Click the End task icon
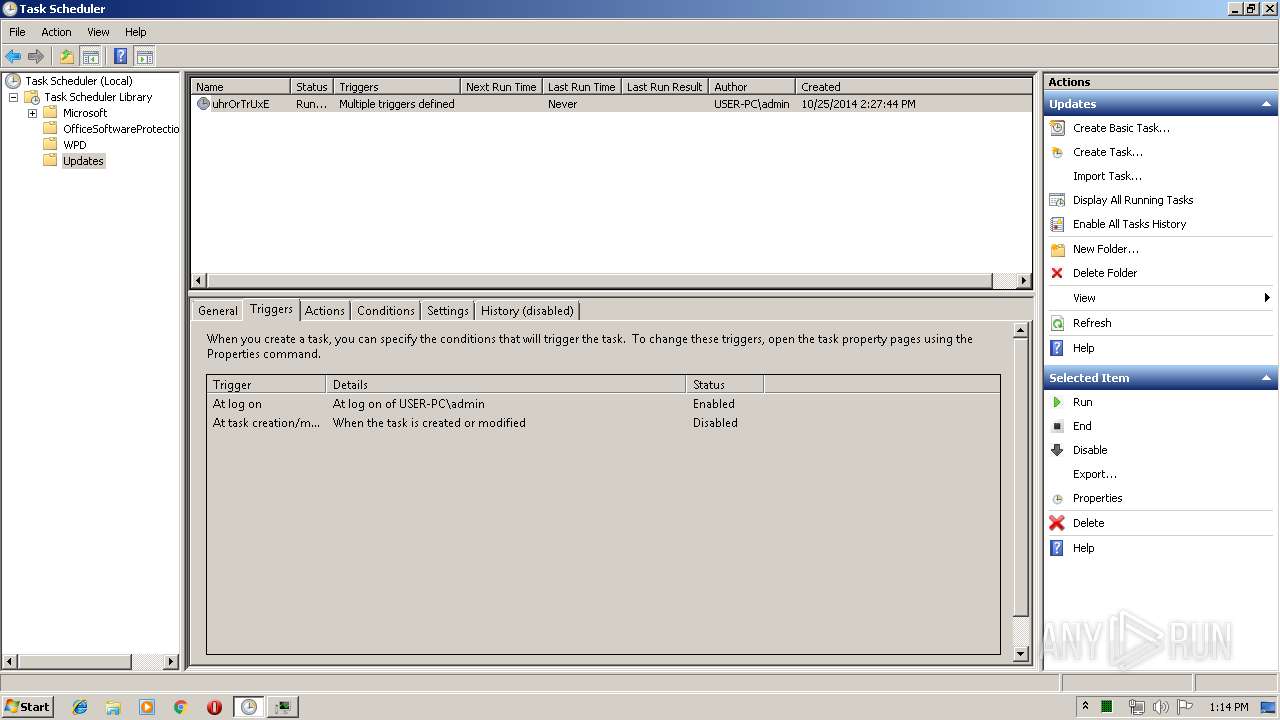1280x720 pixels. [x=1057, y=426]
